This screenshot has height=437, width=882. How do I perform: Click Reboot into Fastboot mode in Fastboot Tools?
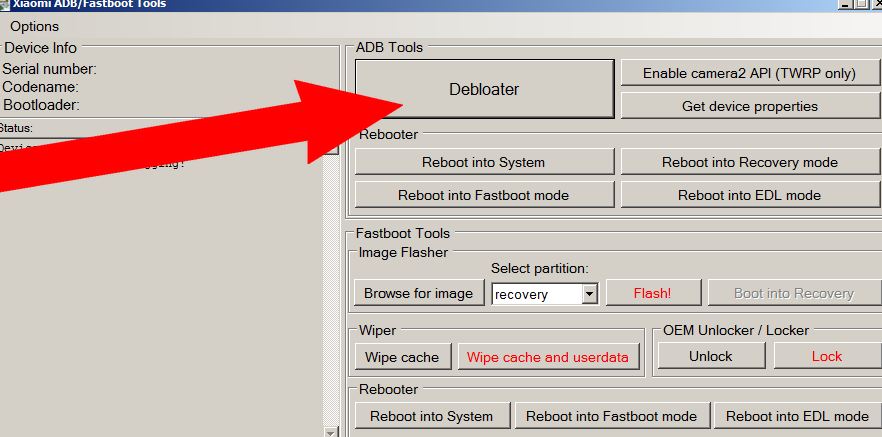tap(612, 416)
